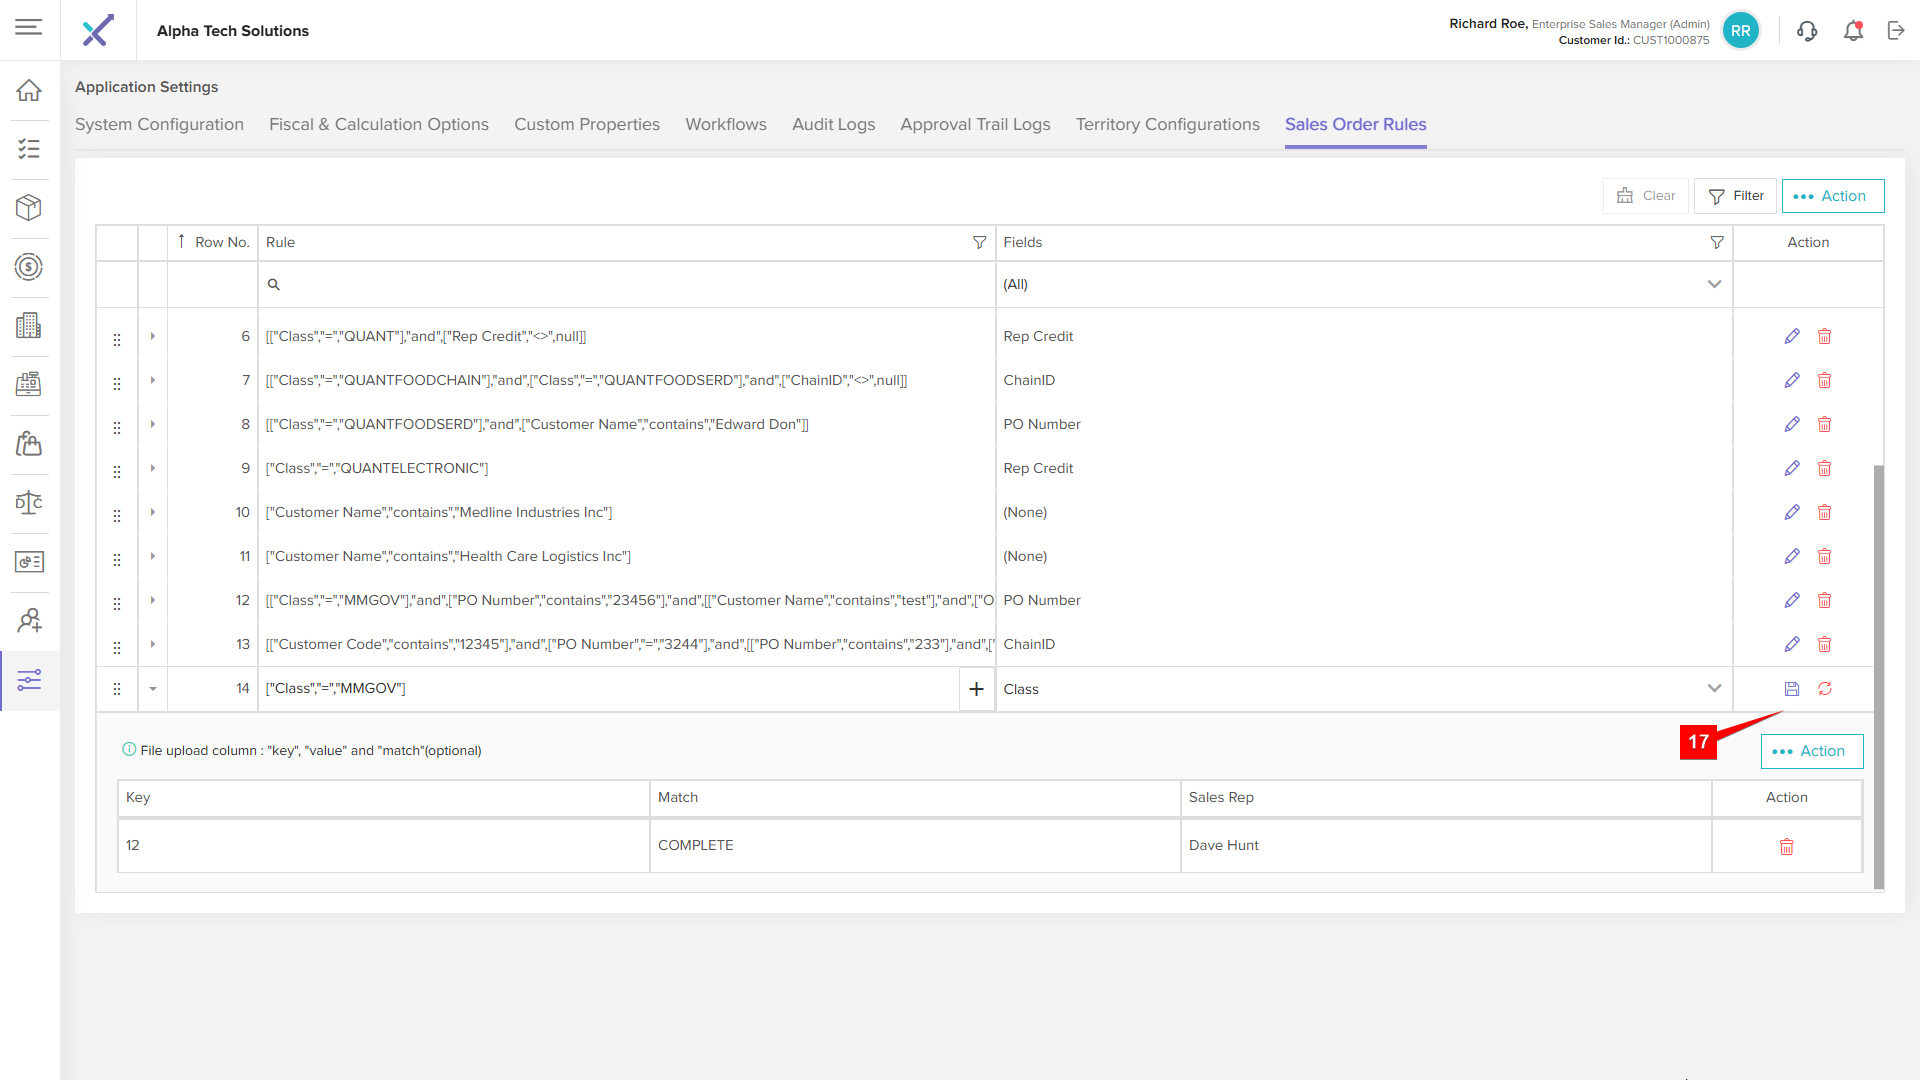The width and height of the screenshot is (1920, 1080).
Task: Switch to the Workflows tab
Action: pyautogui.click(x=725, y=124)
